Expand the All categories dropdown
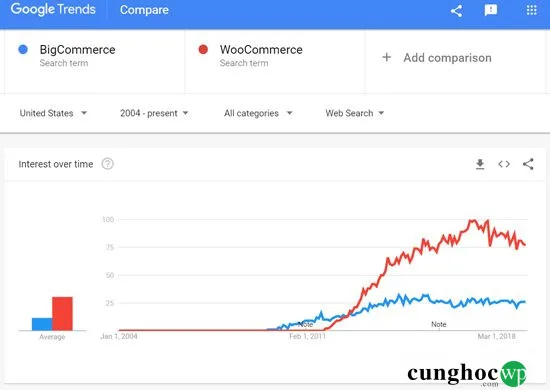This screenshot has height=390, width=550. click(x=258, y=113)
